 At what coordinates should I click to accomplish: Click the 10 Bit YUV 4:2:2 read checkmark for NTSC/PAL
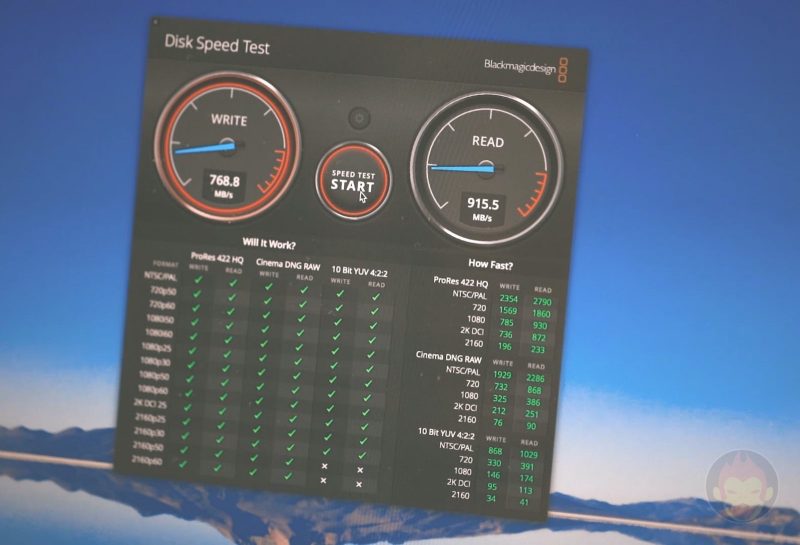377,296
